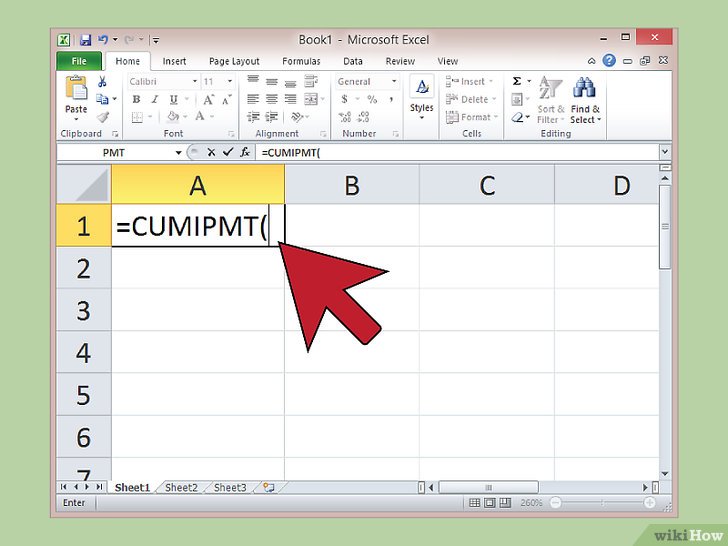
Task: Open the Styles gallery button
Action: point(422,98)
